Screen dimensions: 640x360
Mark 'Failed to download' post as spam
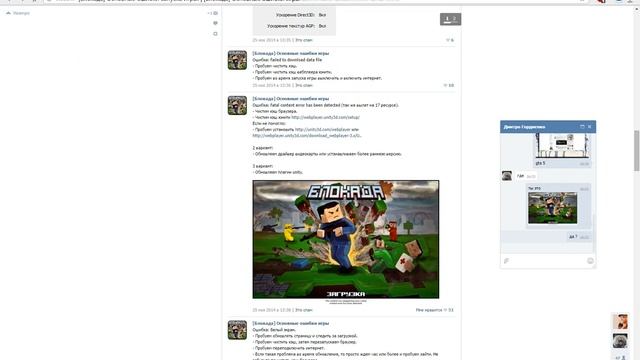click(x=304, y=85)
